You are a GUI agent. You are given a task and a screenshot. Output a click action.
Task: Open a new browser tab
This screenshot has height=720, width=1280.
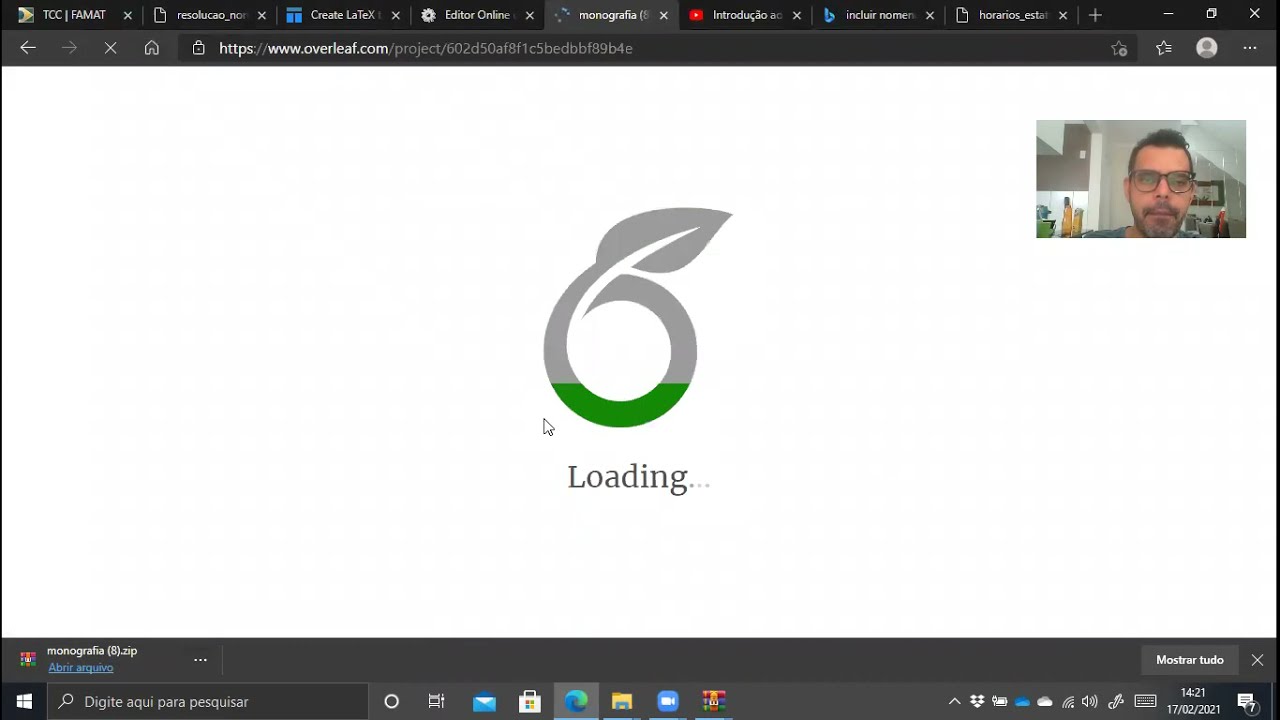coord(1095,15)
